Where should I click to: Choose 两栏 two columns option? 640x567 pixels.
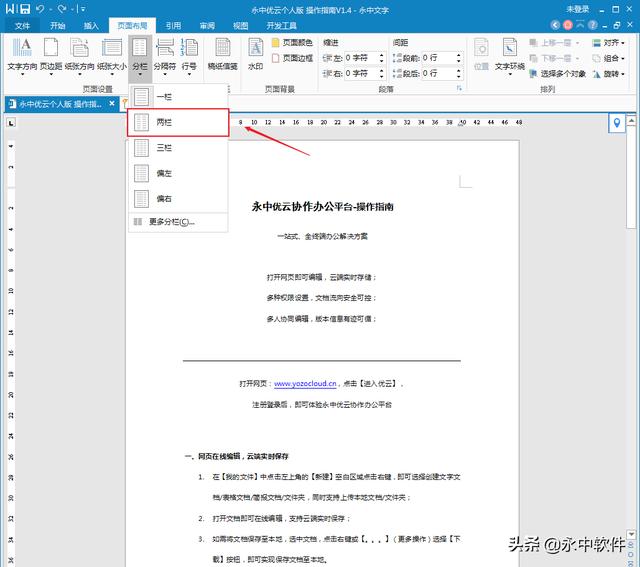coord(178,122)
